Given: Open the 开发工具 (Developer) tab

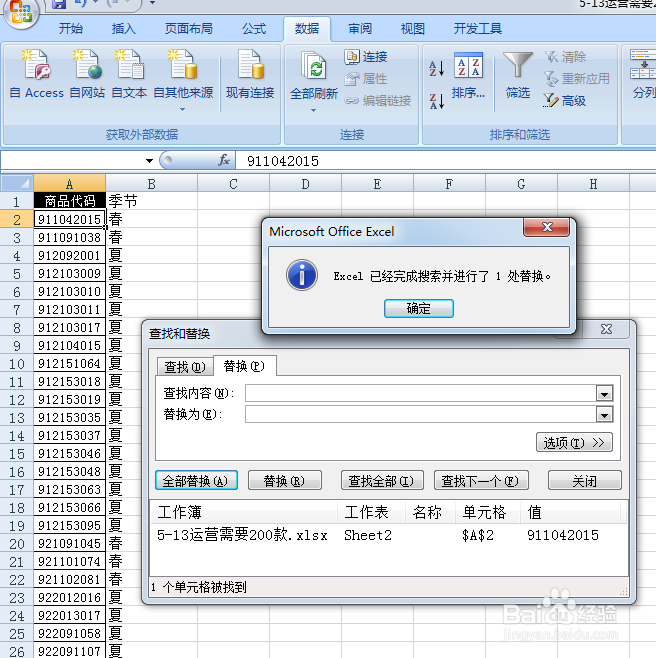Looking at the screenshot, I should click(478, 29).
